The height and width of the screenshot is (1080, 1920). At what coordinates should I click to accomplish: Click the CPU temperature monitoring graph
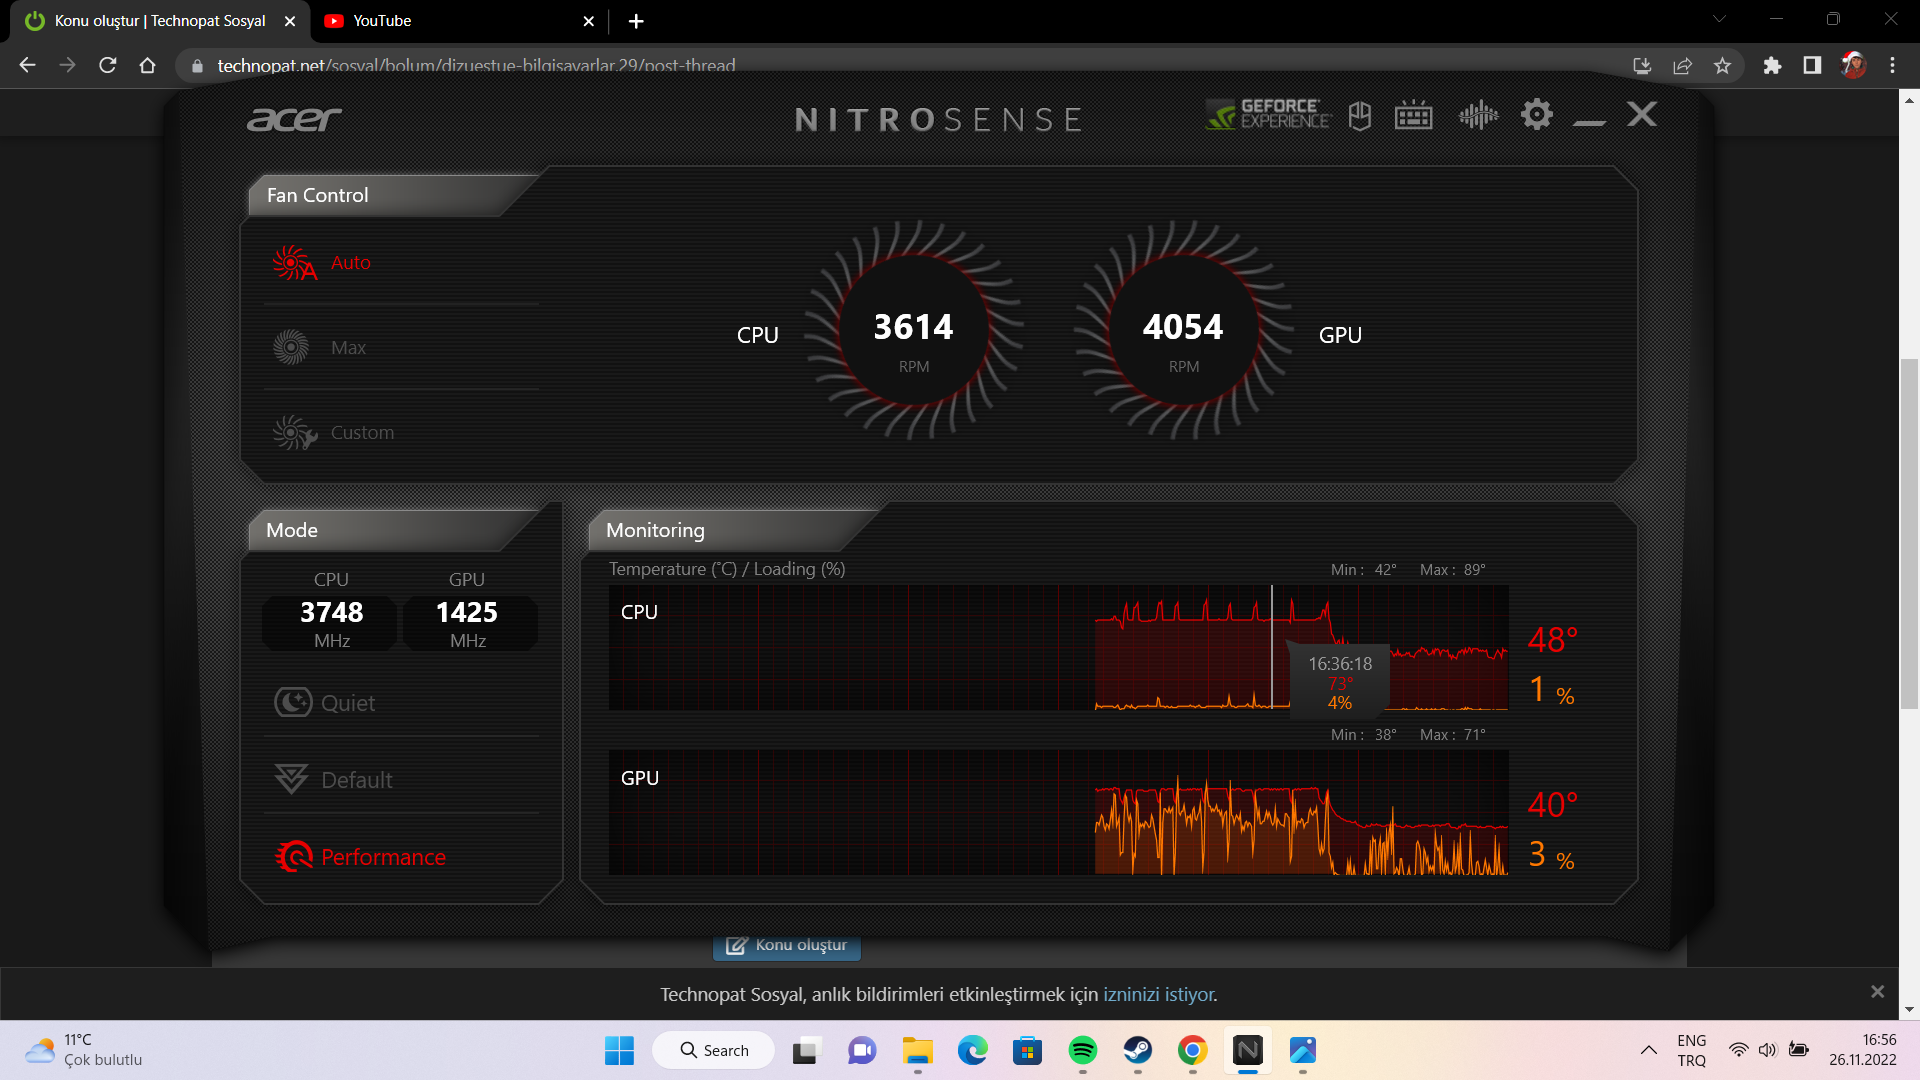coord(1058,648)
